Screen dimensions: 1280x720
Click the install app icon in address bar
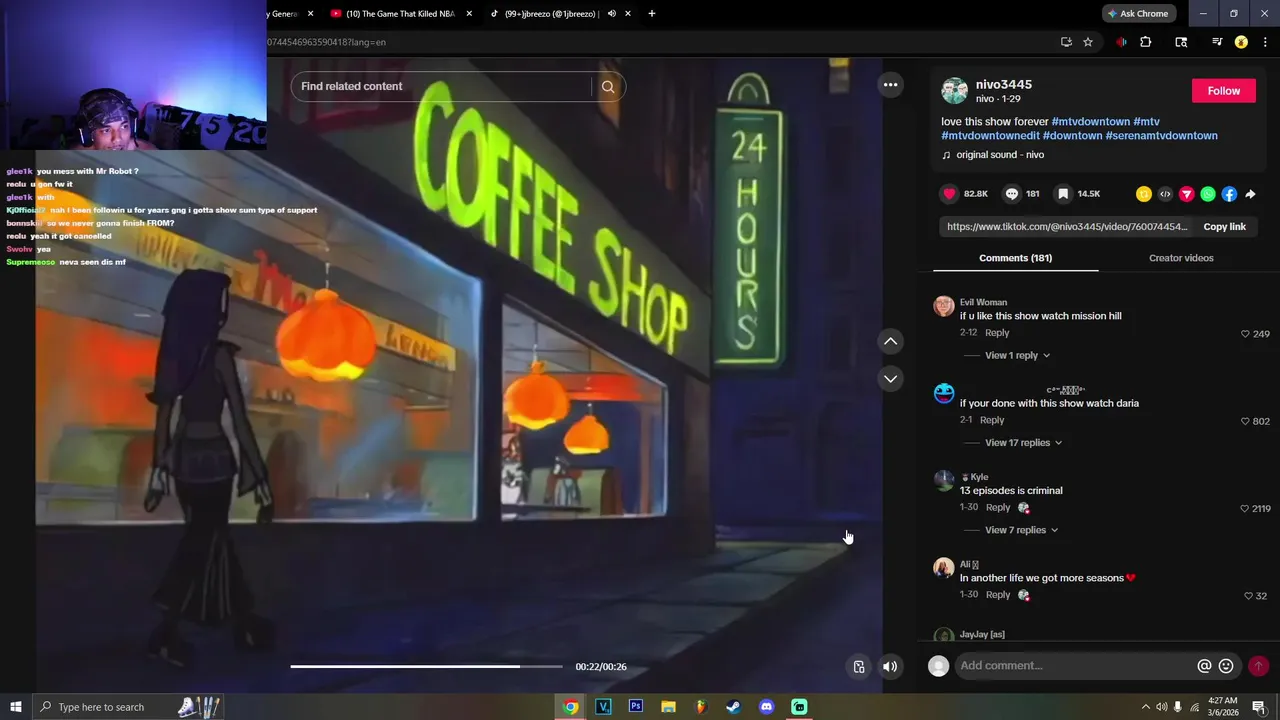1066,42
